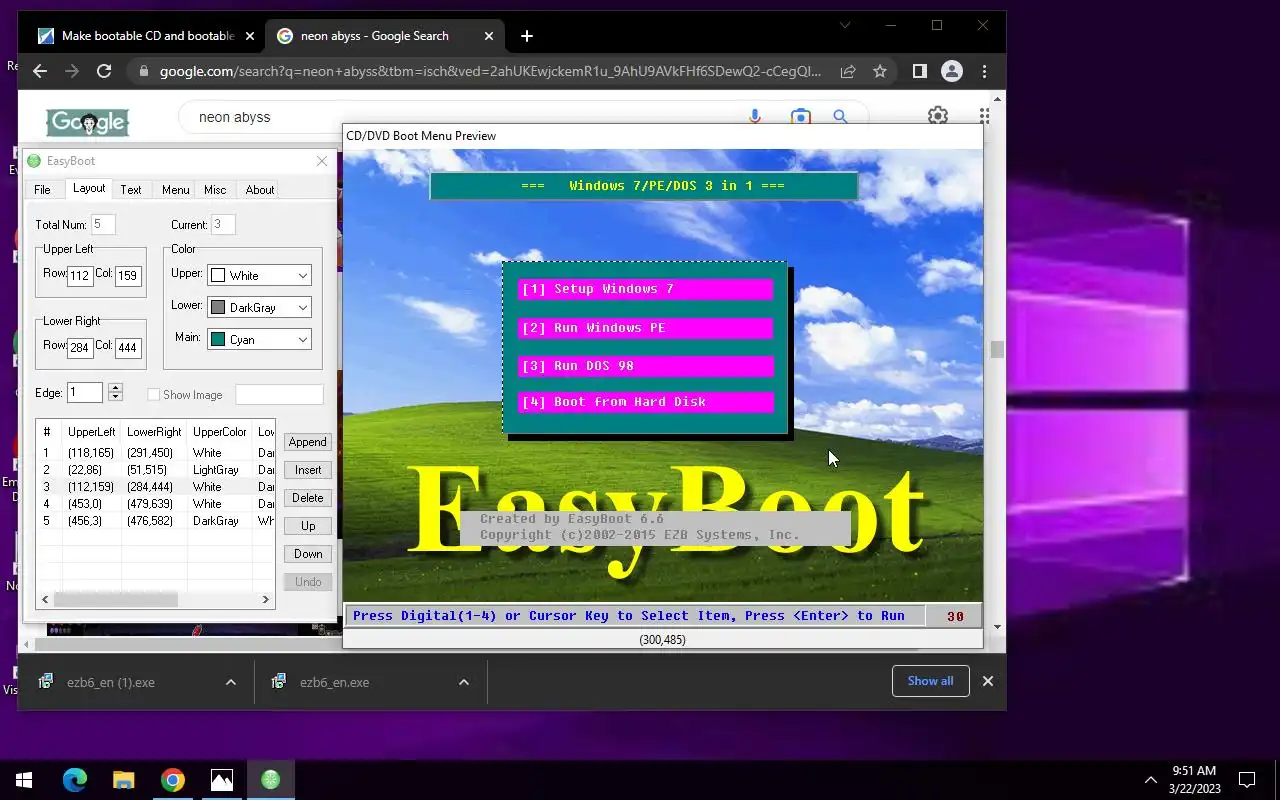Reload the Google search page
1280x800 pixels.
tap(104, 71)
